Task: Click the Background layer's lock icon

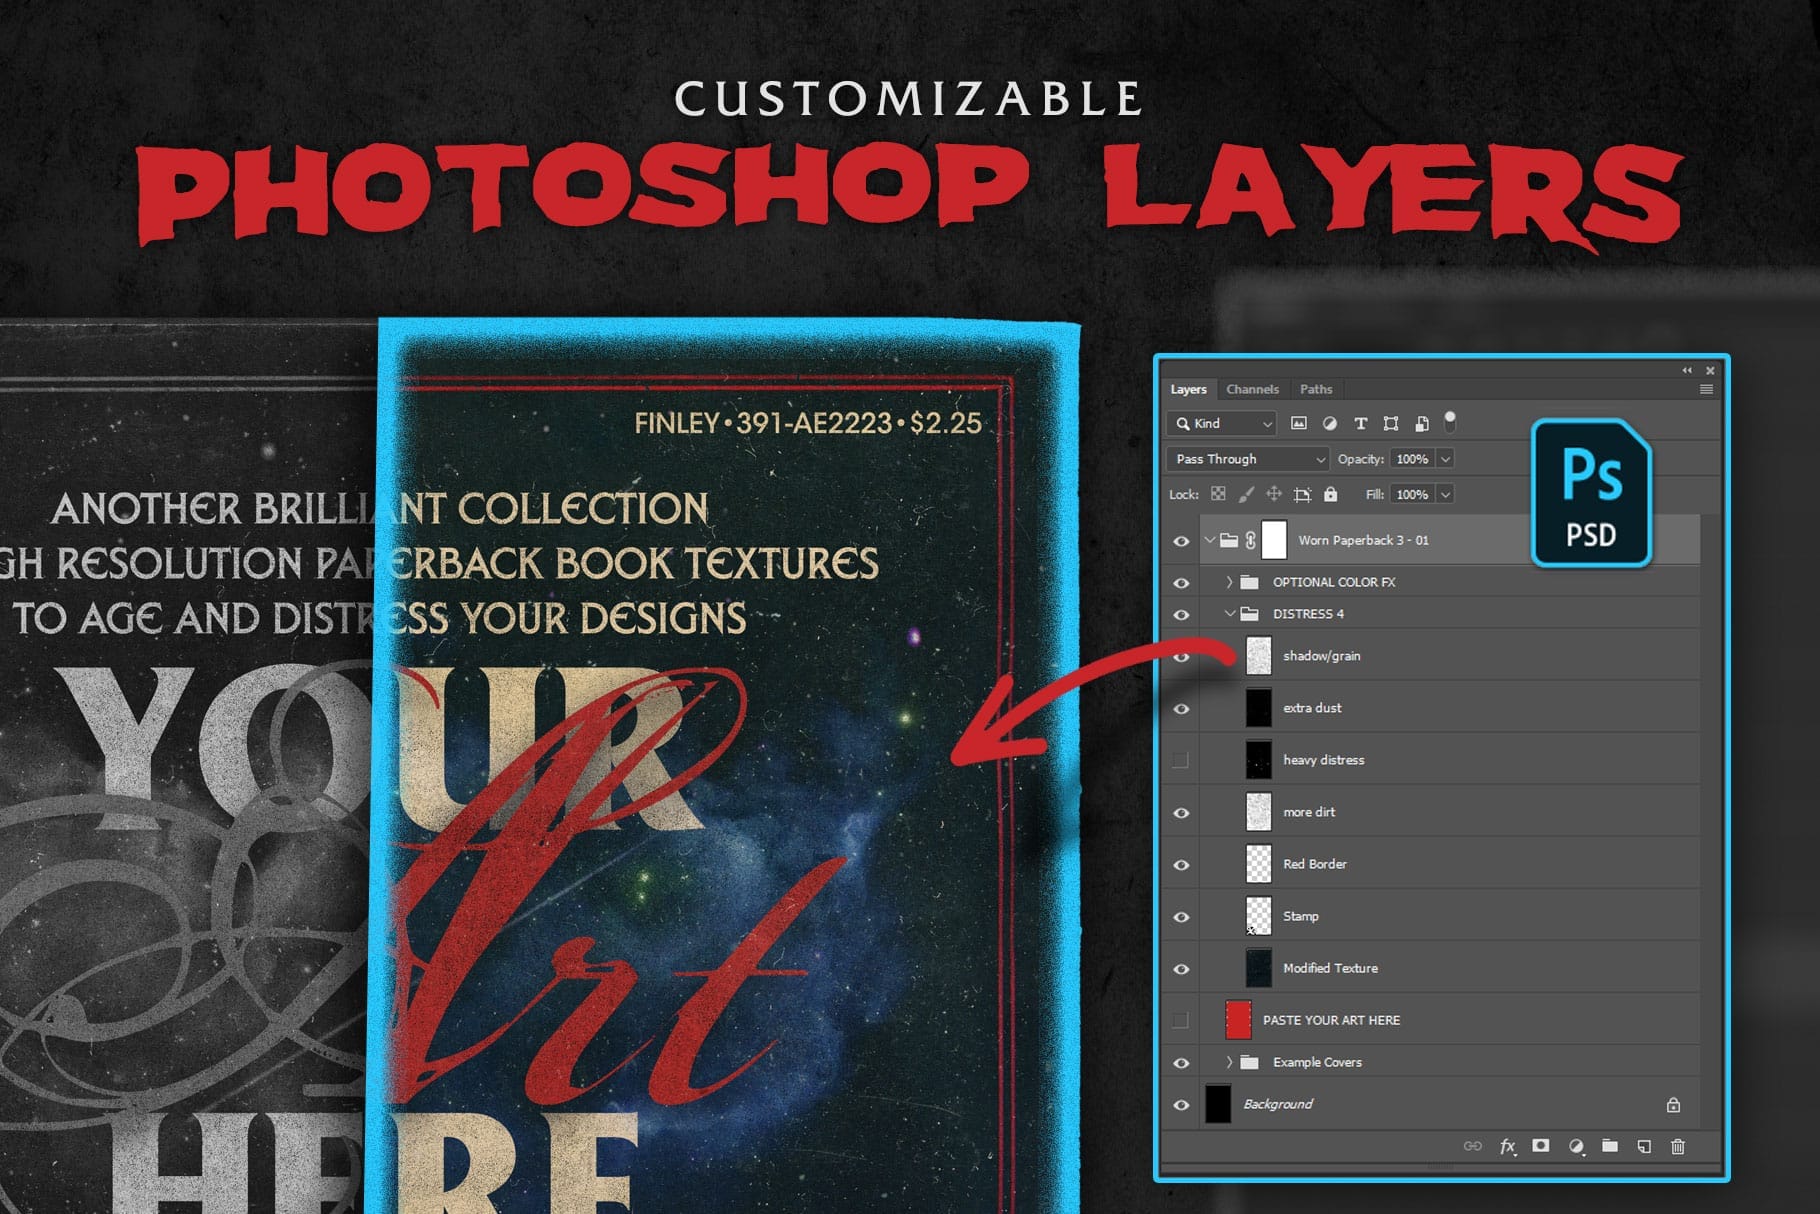Action: [1673, 1104]
